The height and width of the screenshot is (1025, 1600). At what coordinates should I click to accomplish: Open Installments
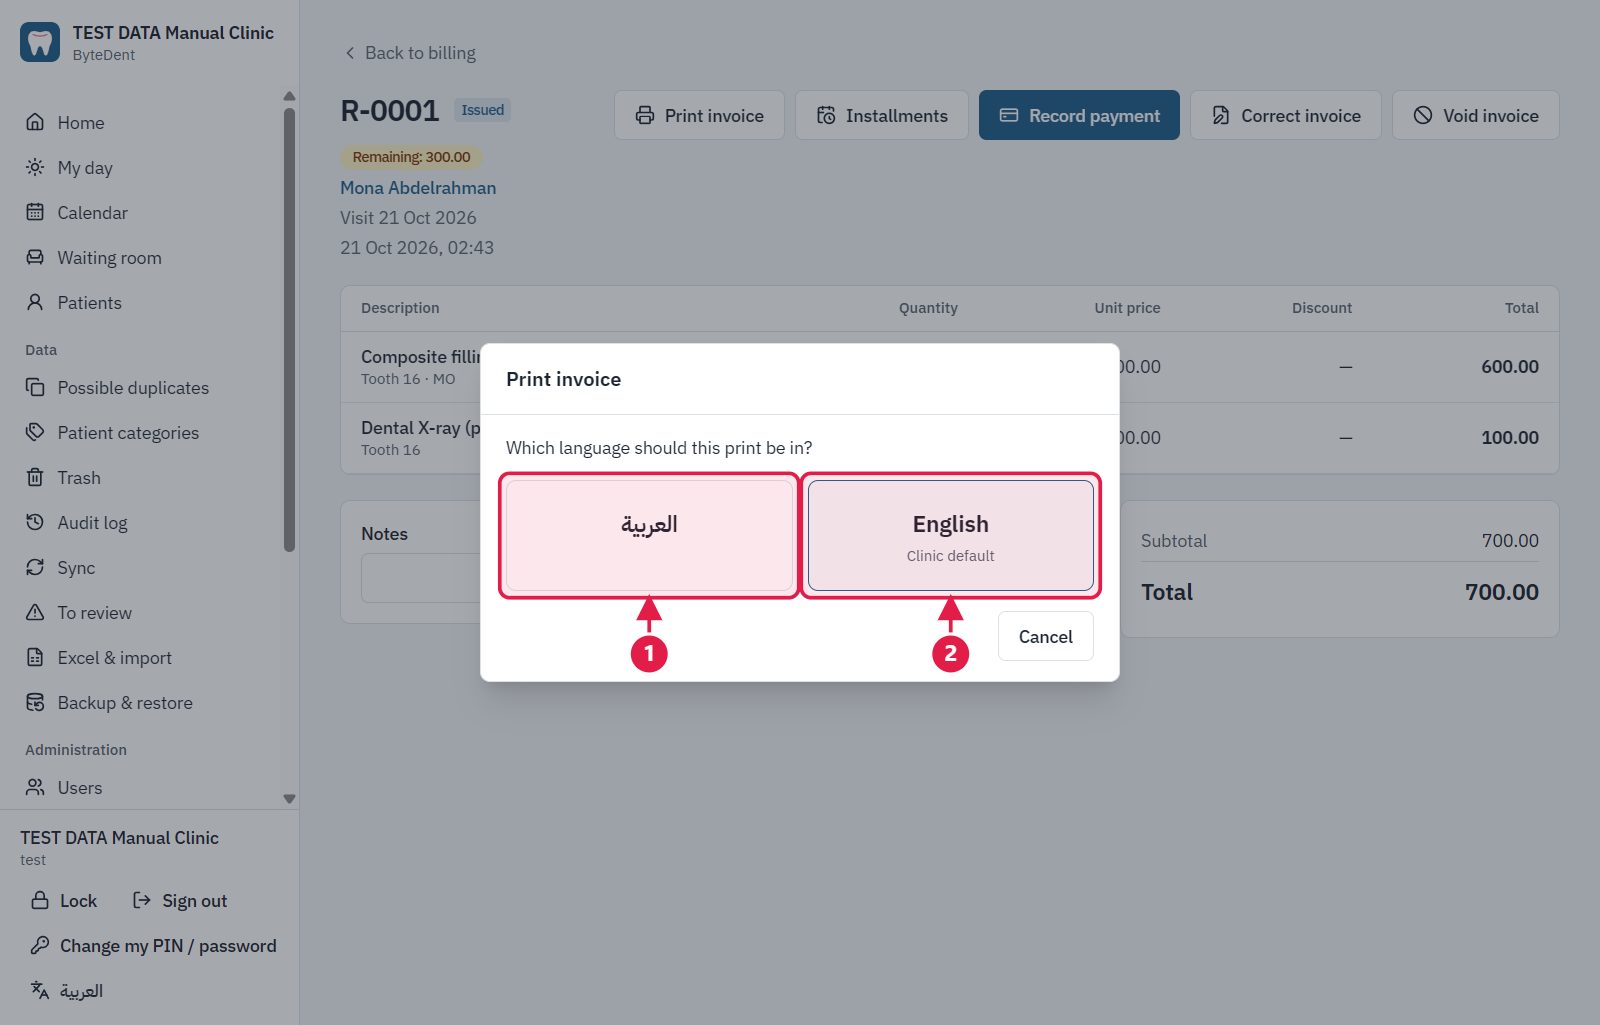[882, 115]
